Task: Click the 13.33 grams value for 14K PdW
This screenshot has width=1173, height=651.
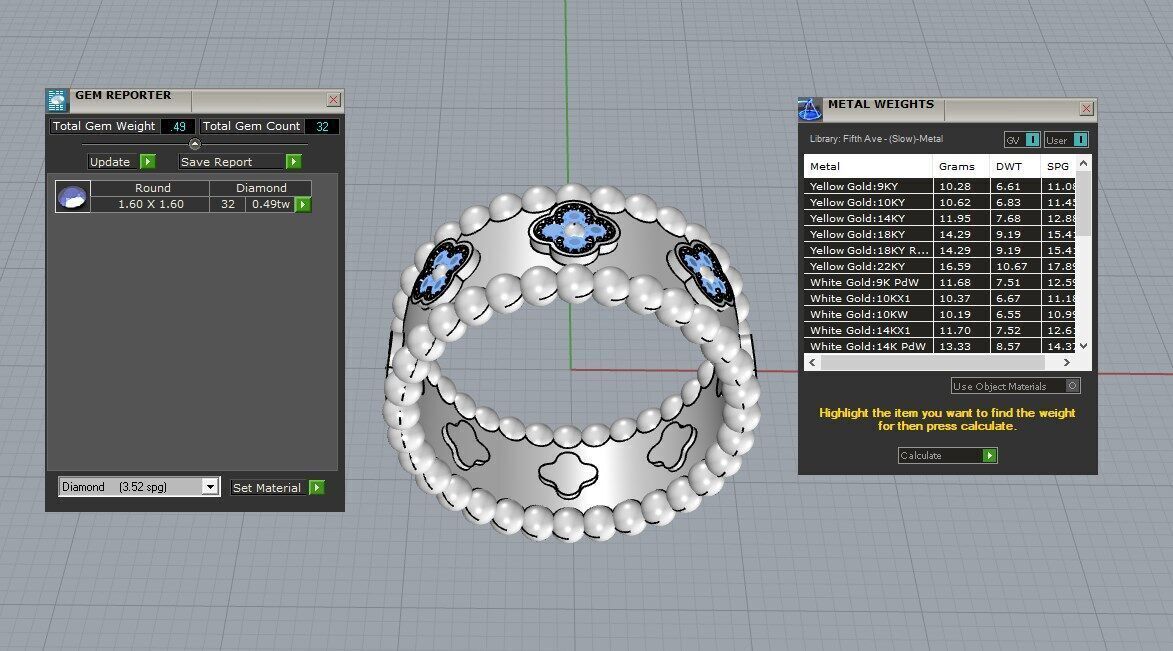Action: (x=961, y=346)
